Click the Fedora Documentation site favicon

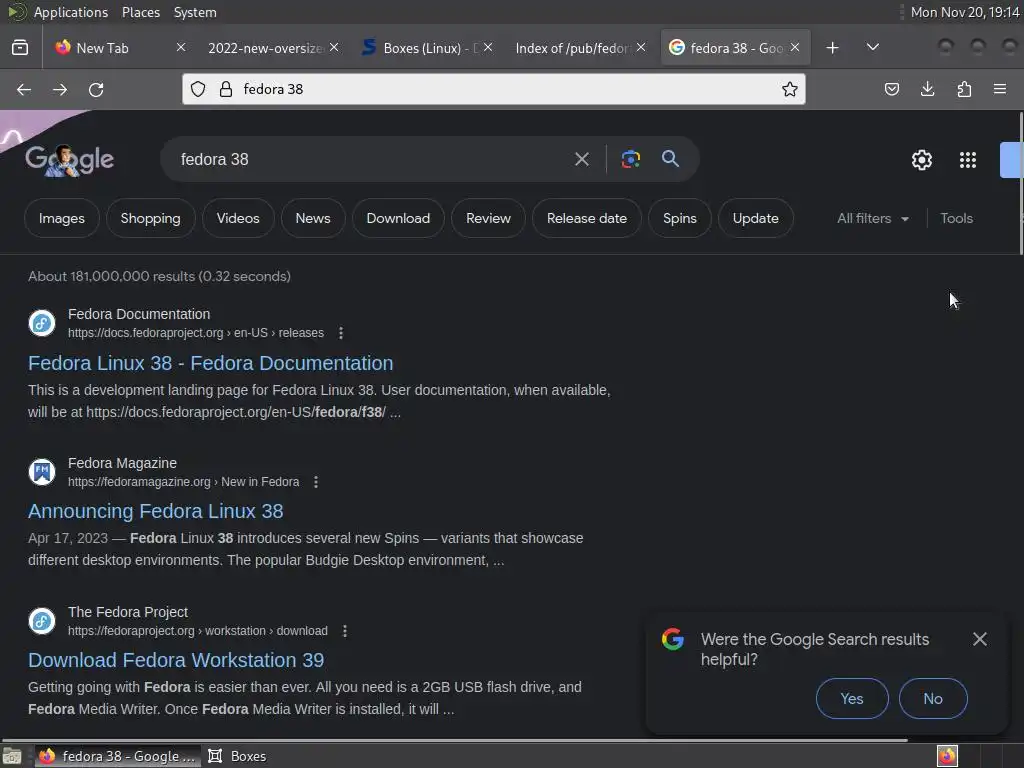click(x=42, y=323)
